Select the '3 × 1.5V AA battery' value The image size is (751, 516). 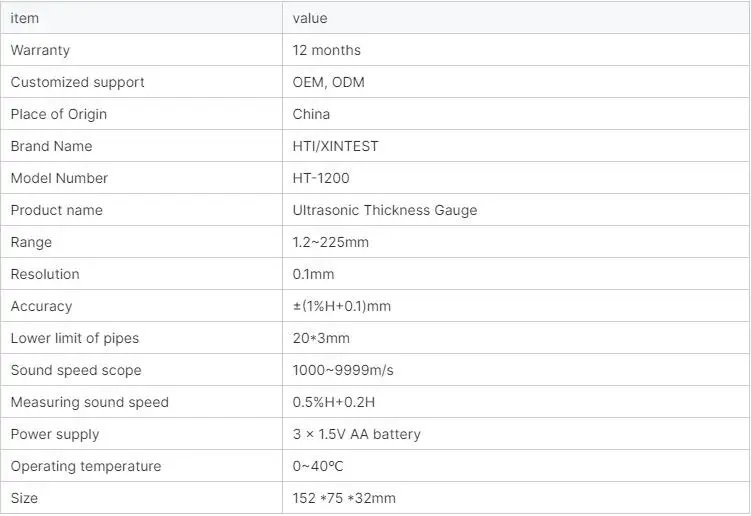[x=357, y=434]
